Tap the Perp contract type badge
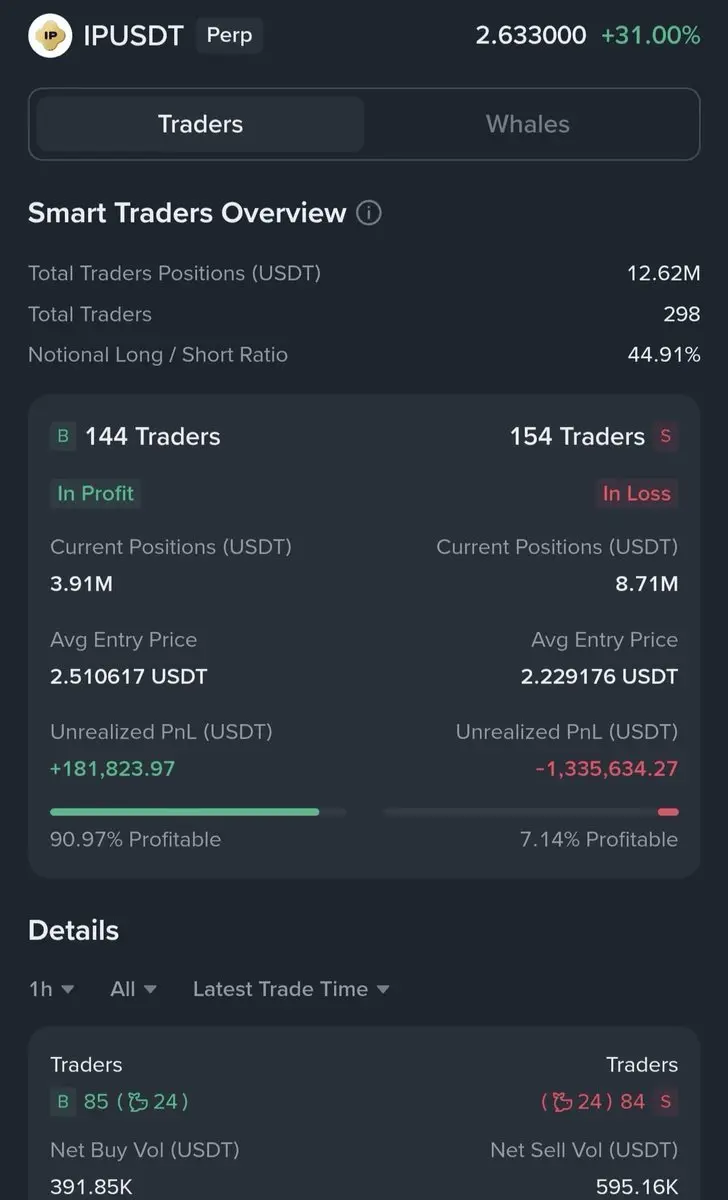Image resolution: width=728 pixels, height=1200 pixels. pyautogui.click(x=229, y=36)
